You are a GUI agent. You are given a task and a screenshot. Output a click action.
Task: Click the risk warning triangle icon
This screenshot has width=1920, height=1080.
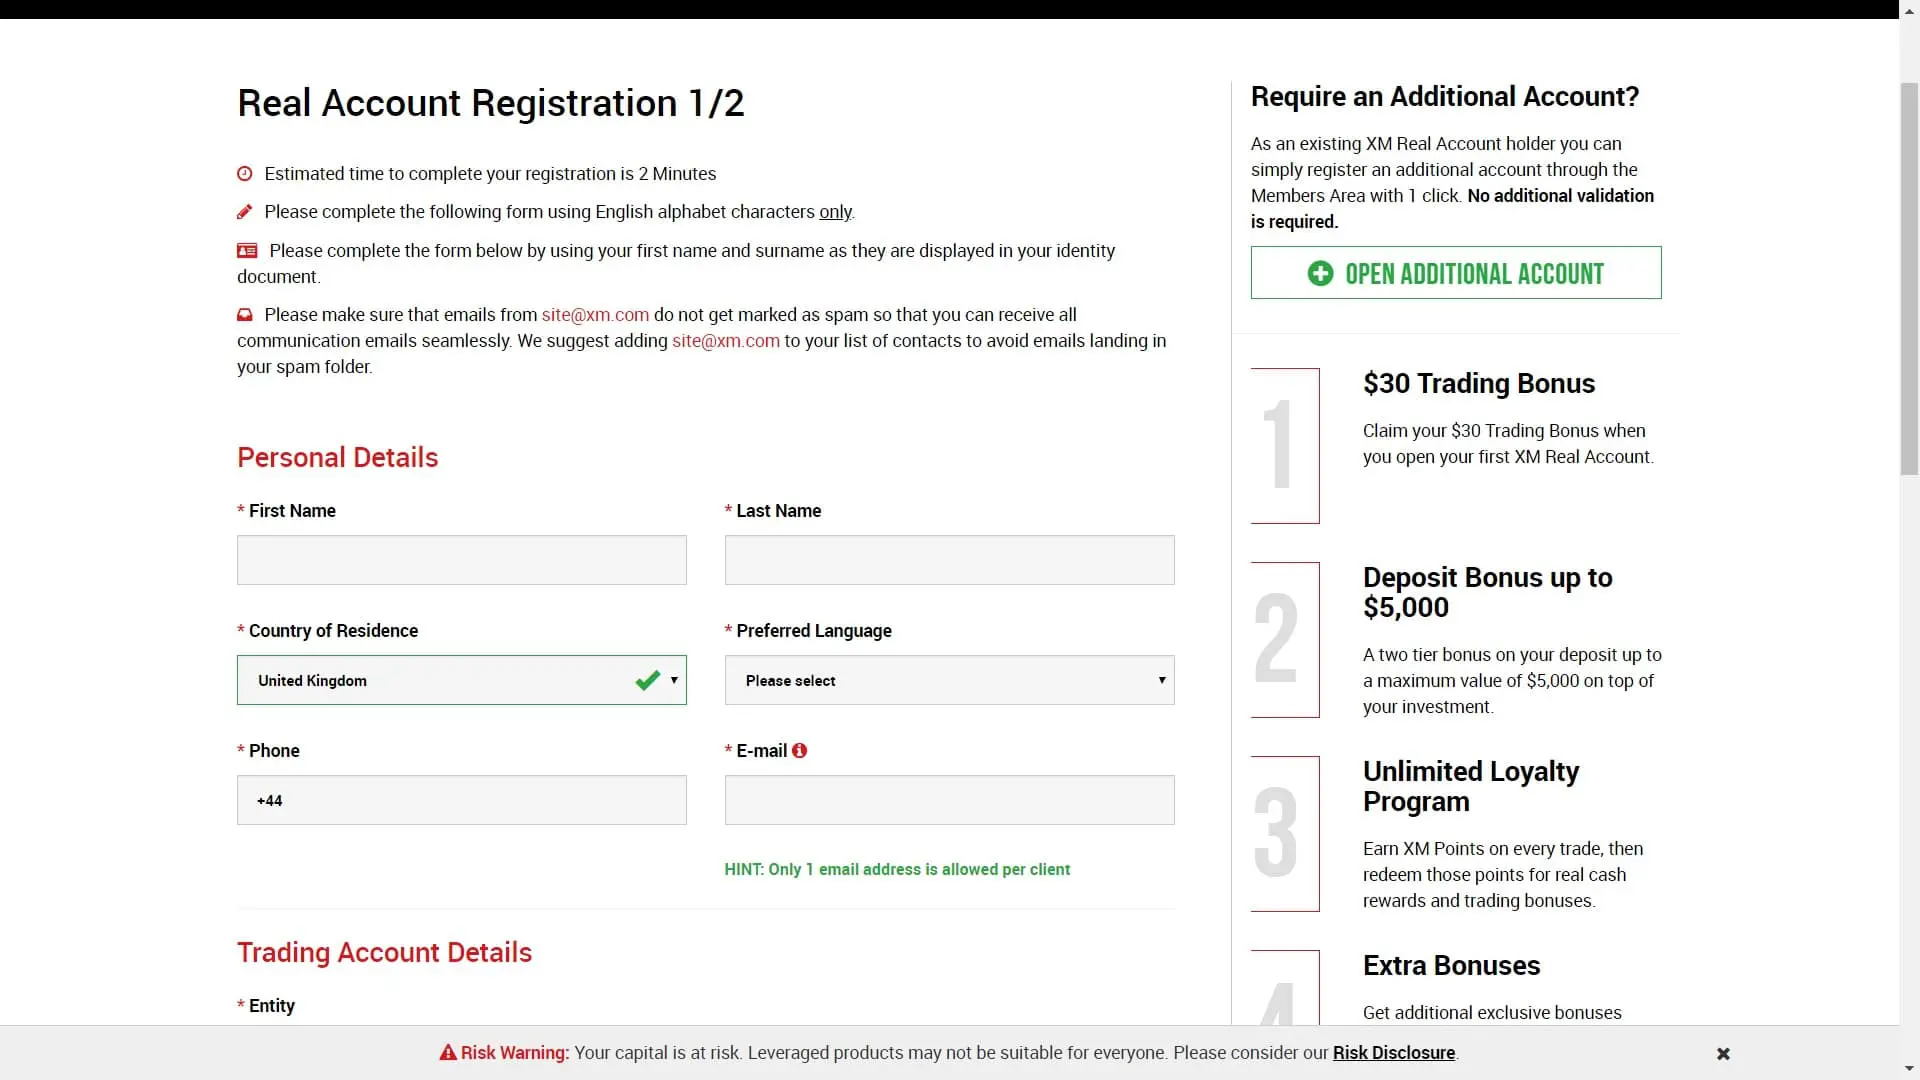[446, 1052]
